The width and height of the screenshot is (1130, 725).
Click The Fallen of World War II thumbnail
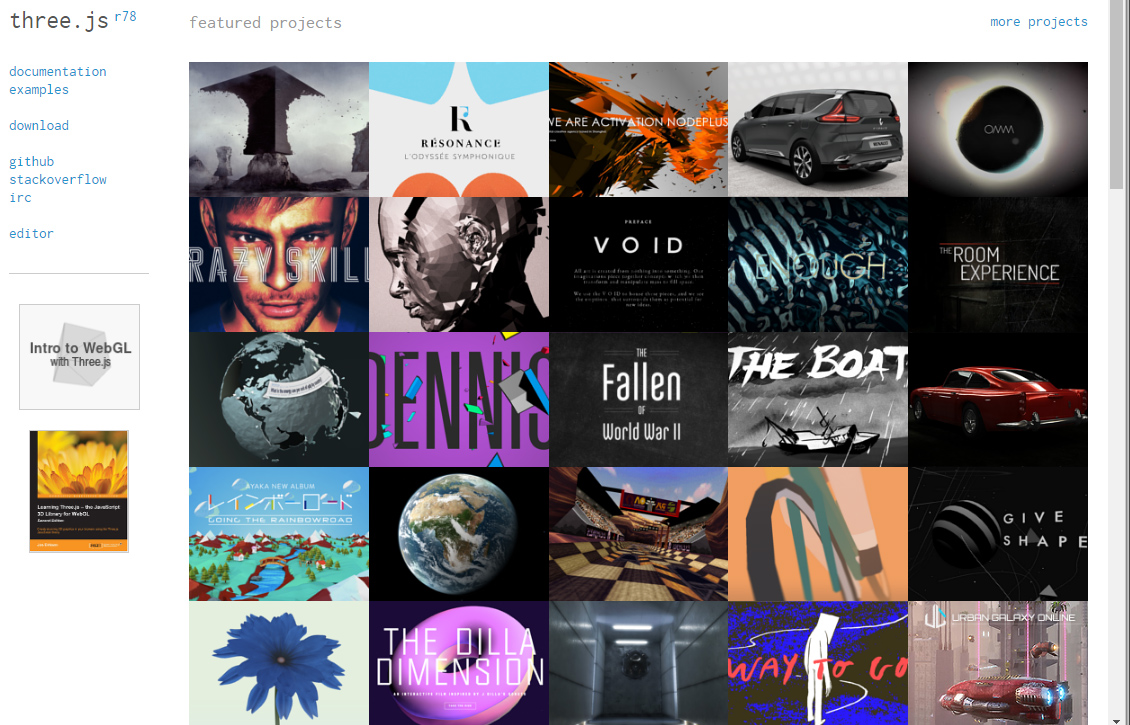[639, 399]
